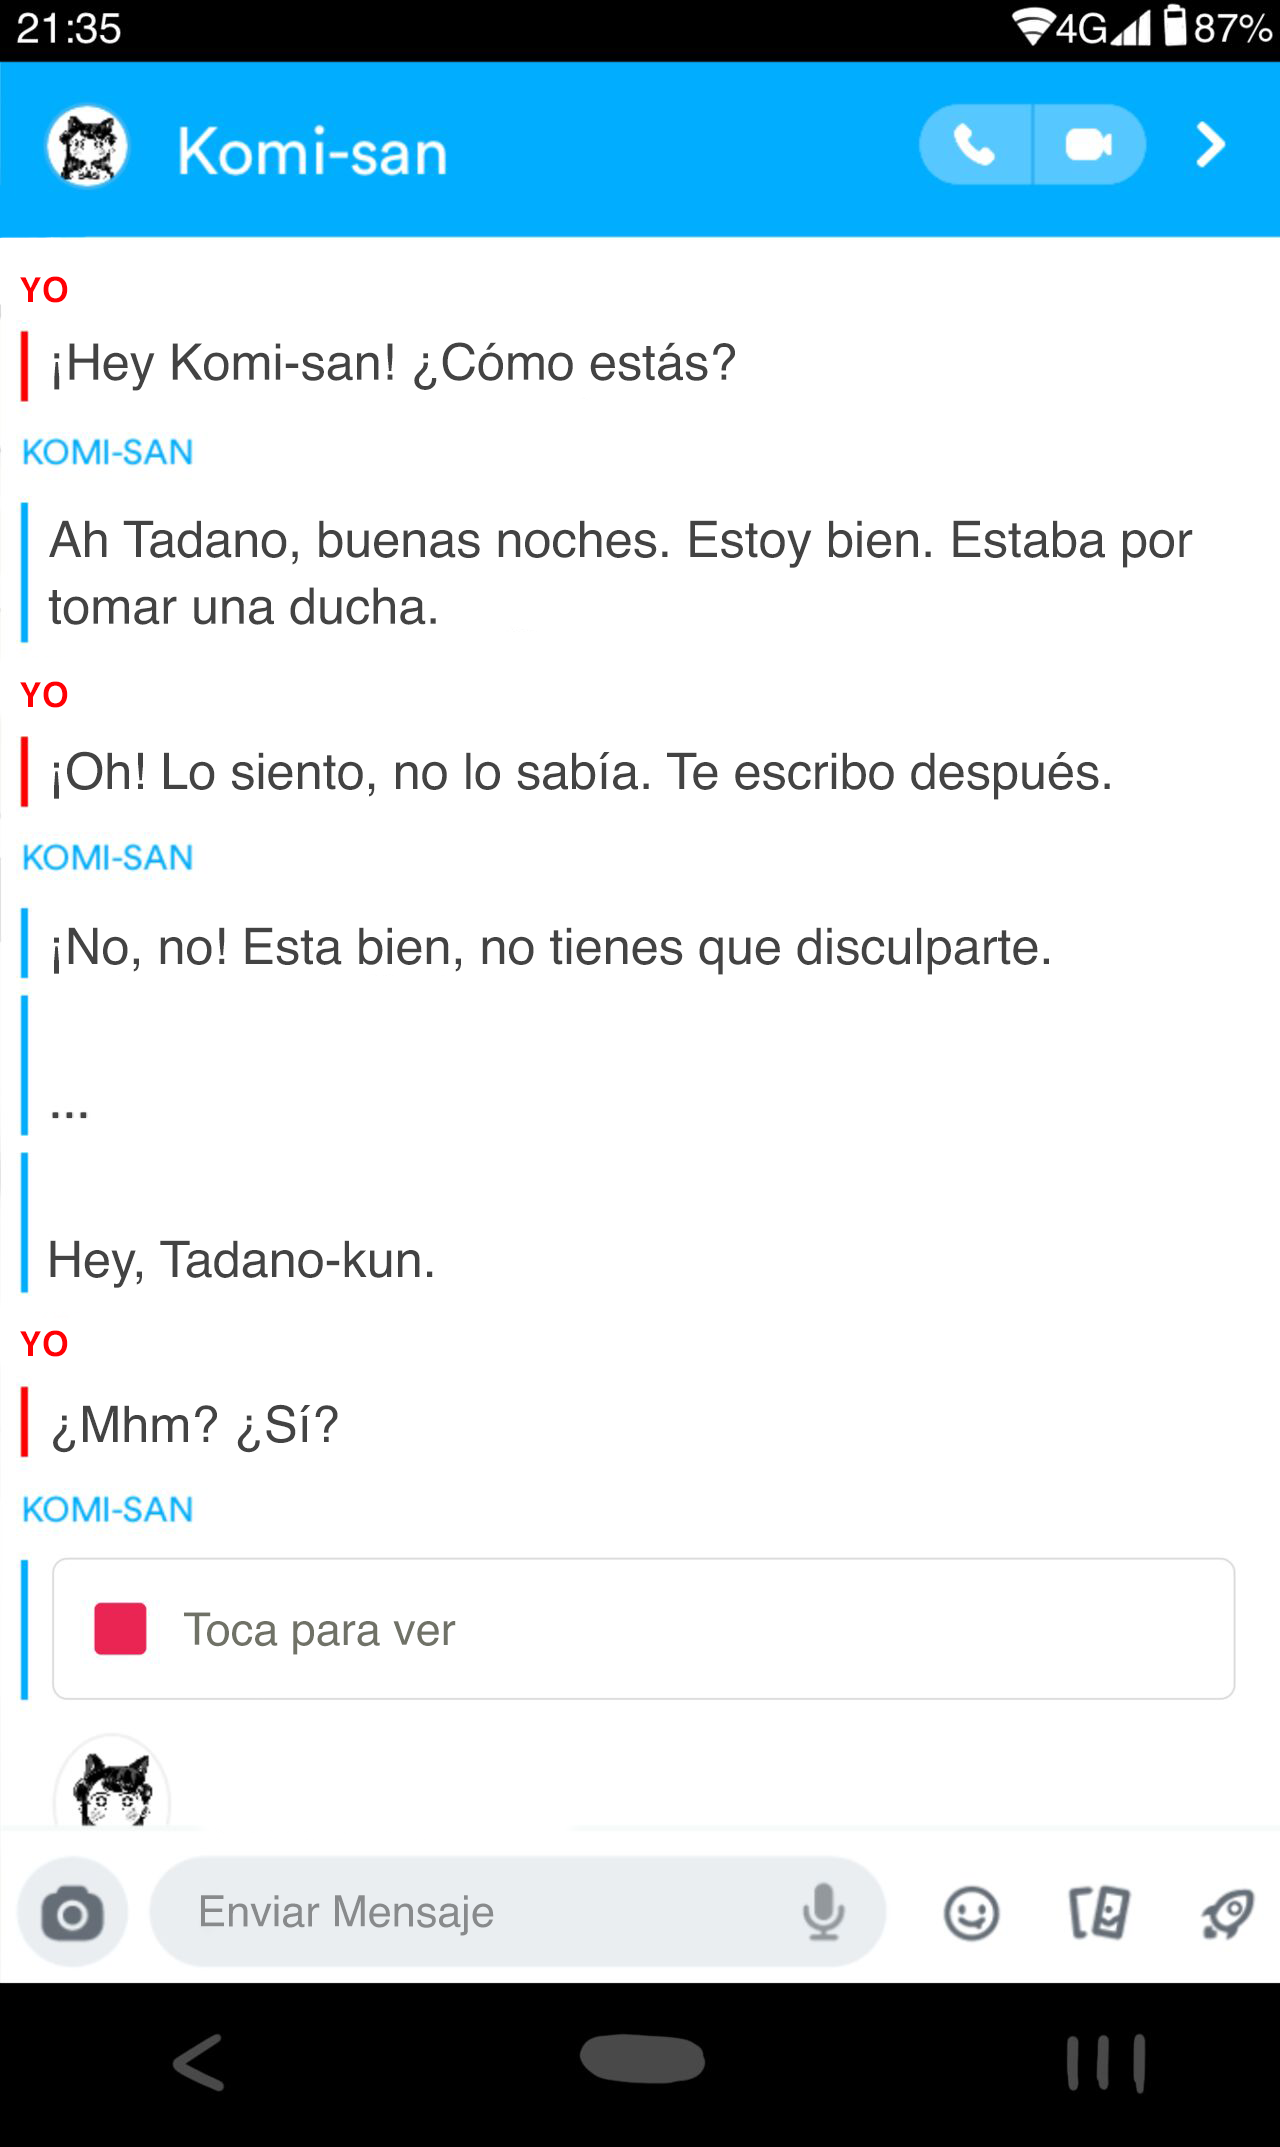Tap the microphone icon for voice note
Image resolution: width=1280 pixels, height=2147 pixels.
point(823,1912)
